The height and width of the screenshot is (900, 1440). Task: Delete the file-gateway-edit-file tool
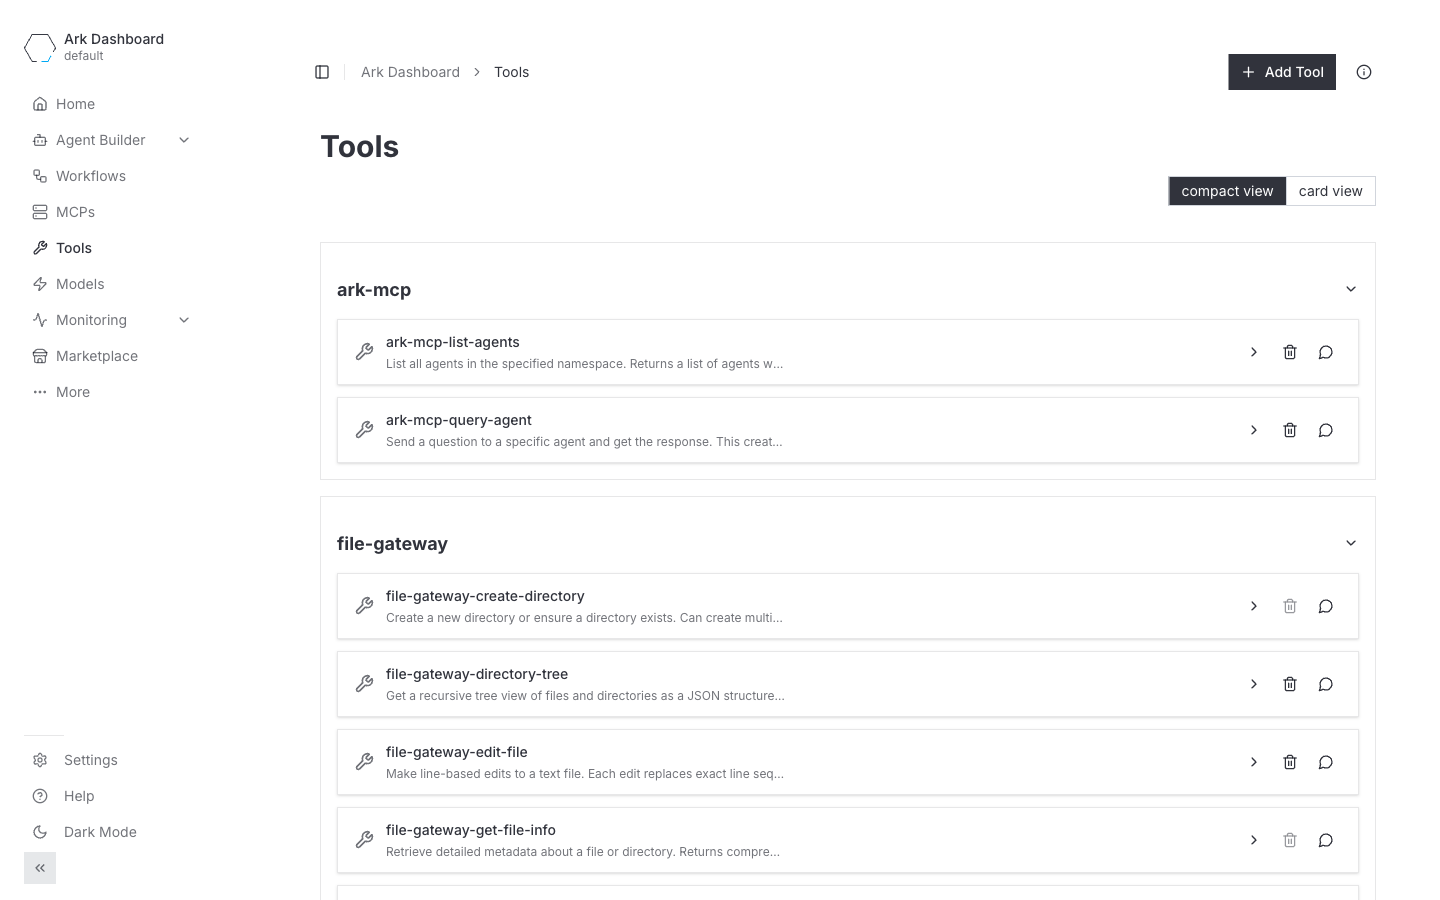[1290, 762]
